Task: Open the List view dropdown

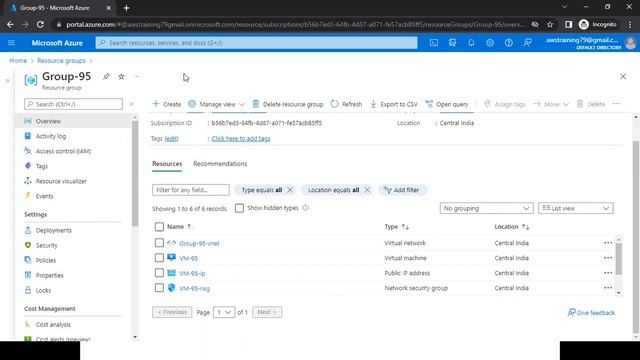Action: click(576, 208)
